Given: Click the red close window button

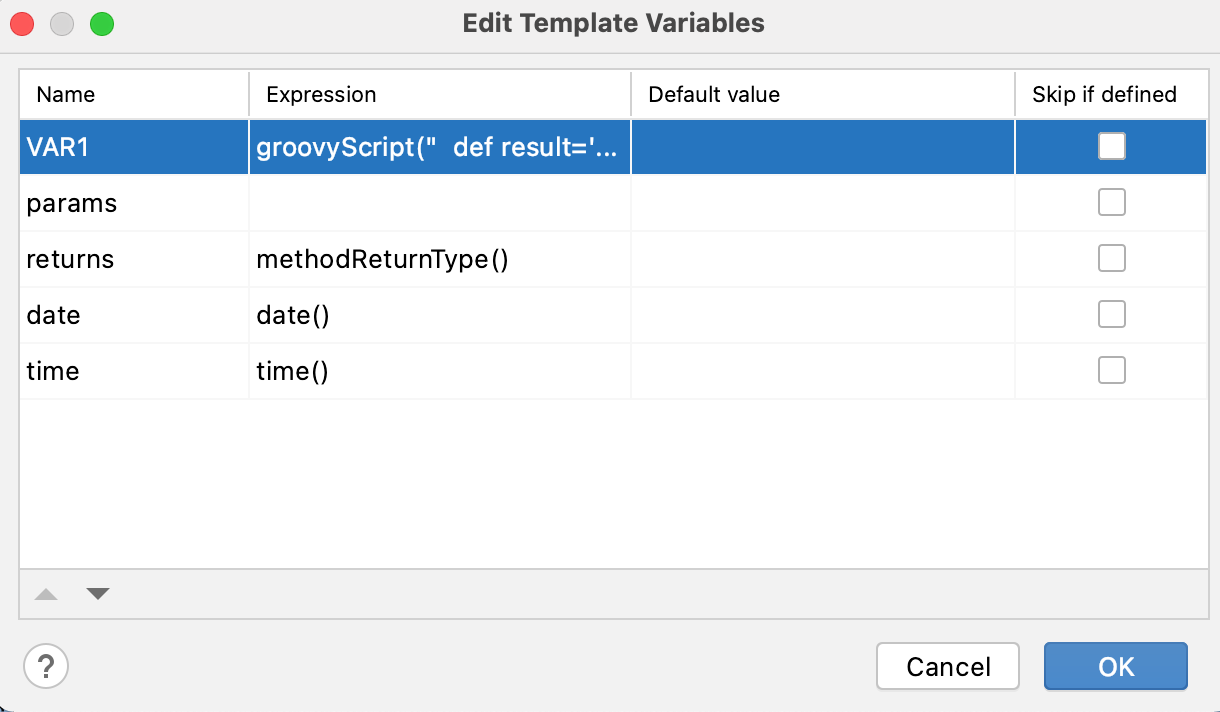Looking at the screenshot, I should pyautogui.click(x=22, y=24).
